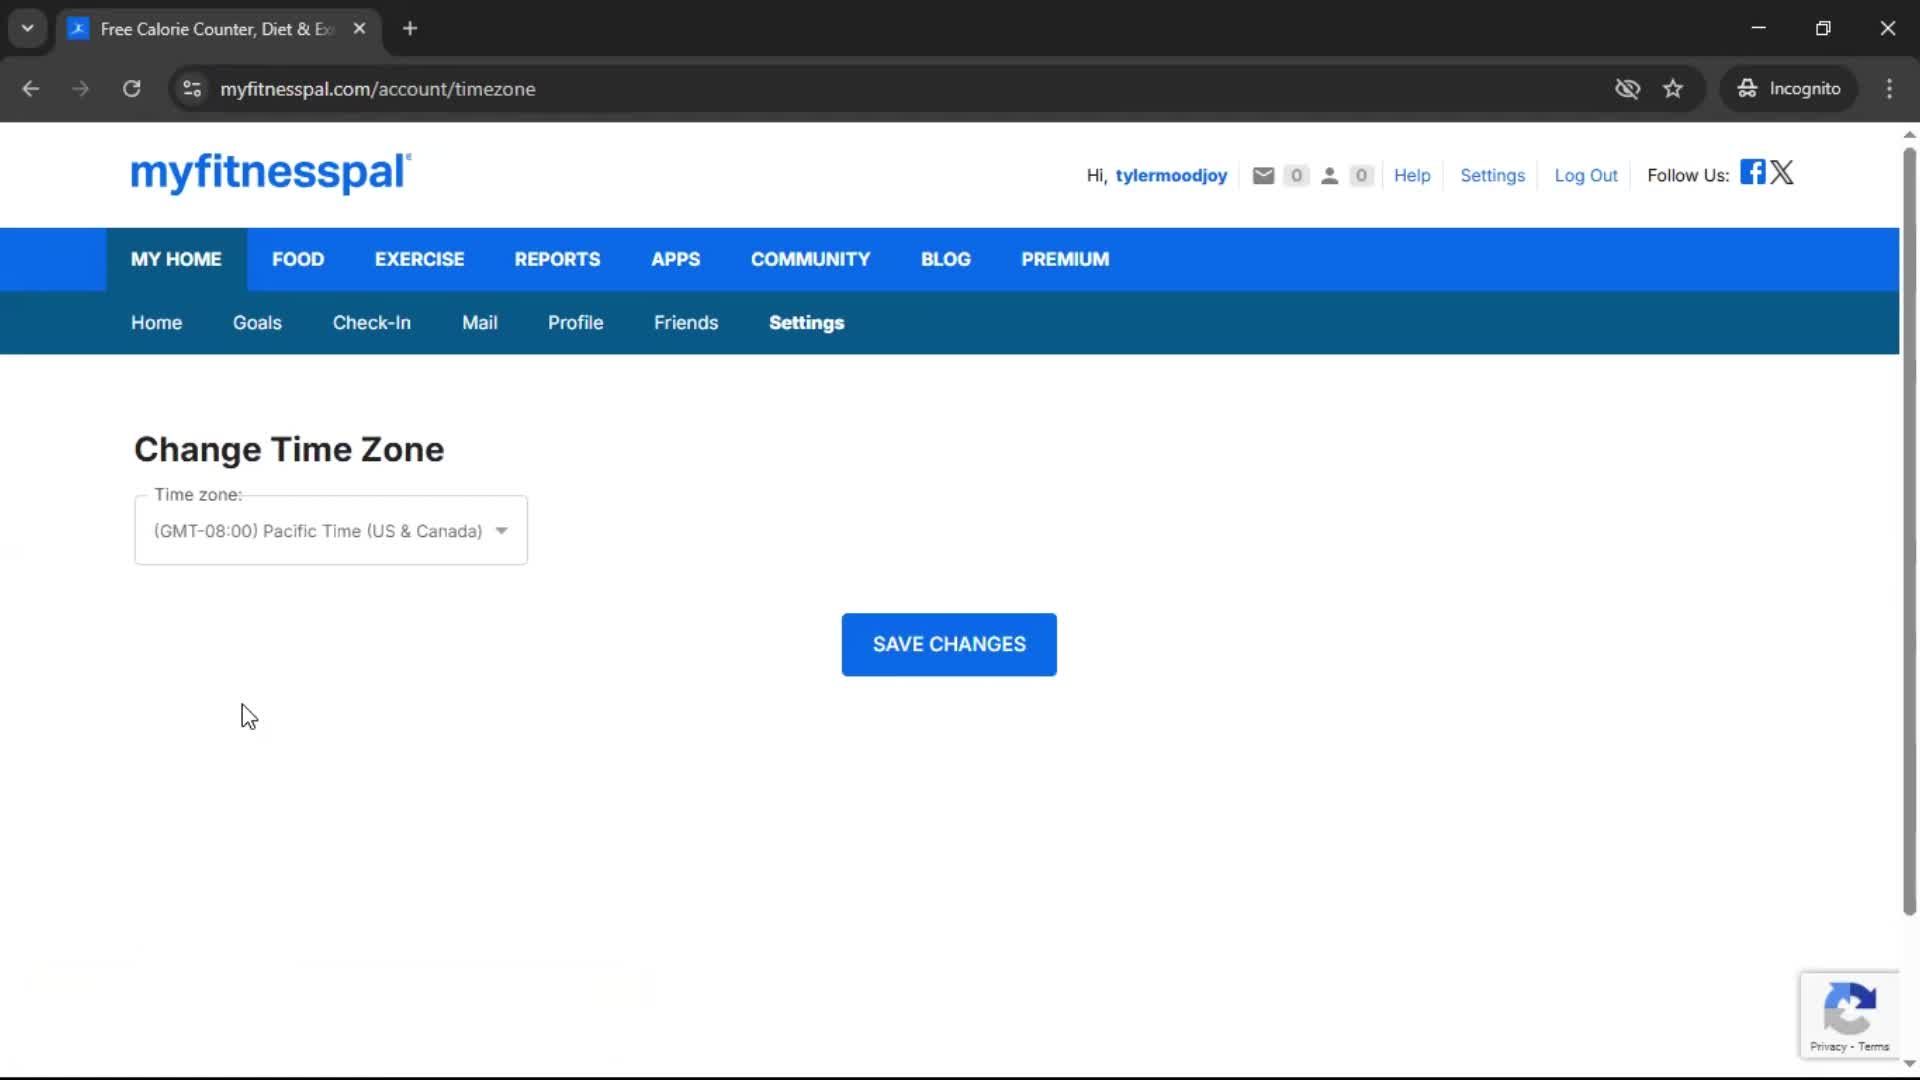The height and width of the screenshot is (1080, 1920).
Task: Go to Goals in the sub-navigation
Action: [257, 323]
